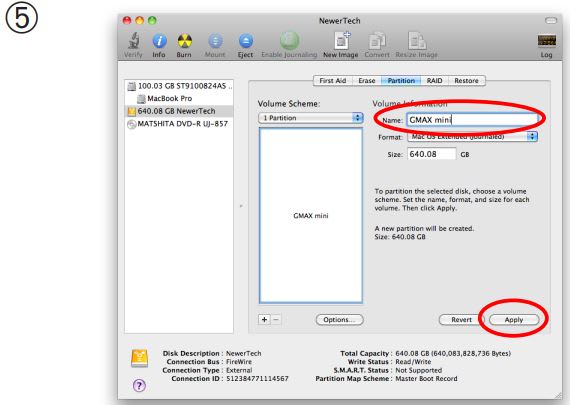Select the GMAX mini partition block

(x=311, y=216)
